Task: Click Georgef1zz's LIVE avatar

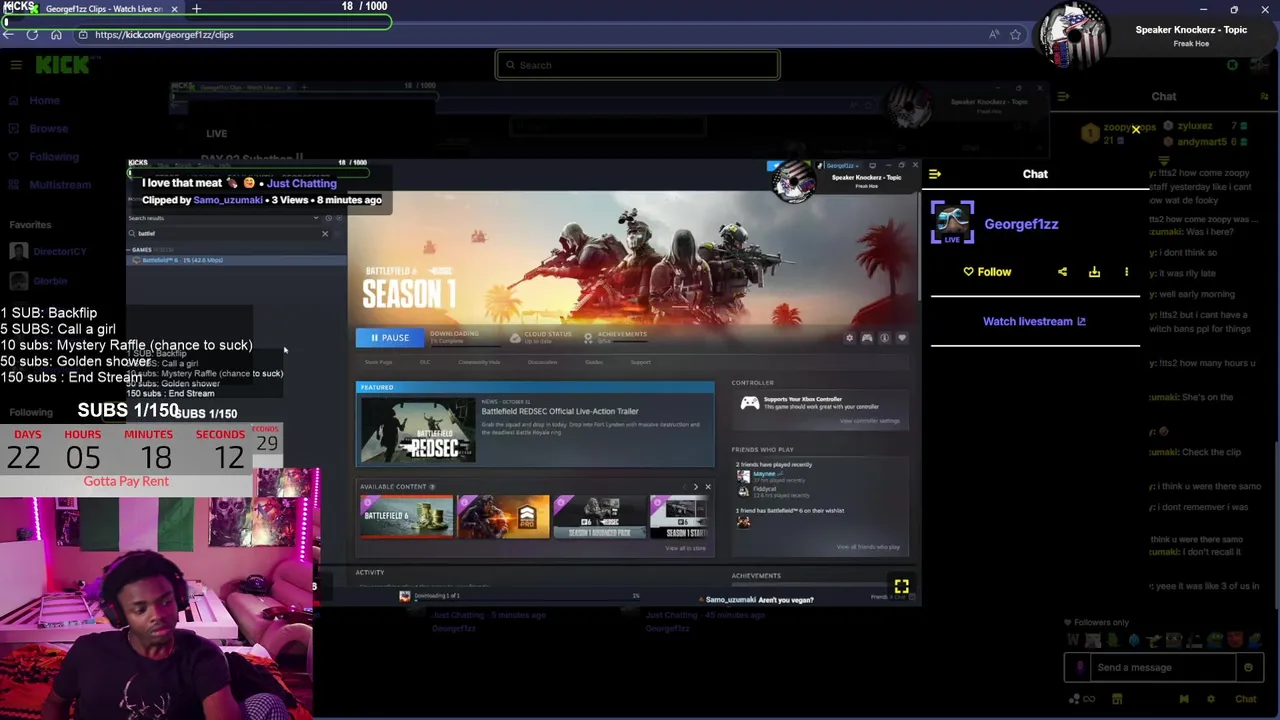Action: pyautogui.click(x=952, y=222)
